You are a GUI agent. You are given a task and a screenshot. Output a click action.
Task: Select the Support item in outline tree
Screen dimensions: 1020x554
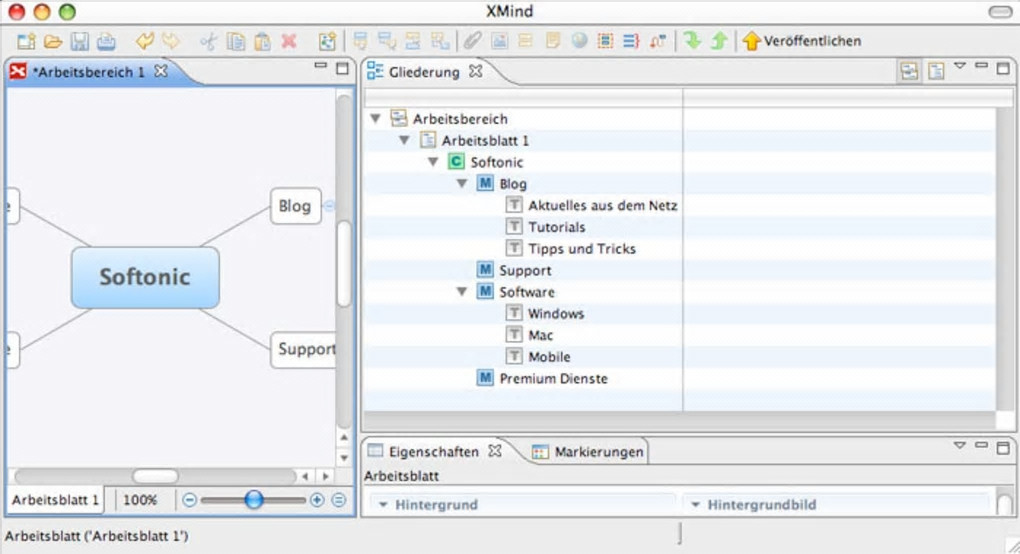(525, 270)
